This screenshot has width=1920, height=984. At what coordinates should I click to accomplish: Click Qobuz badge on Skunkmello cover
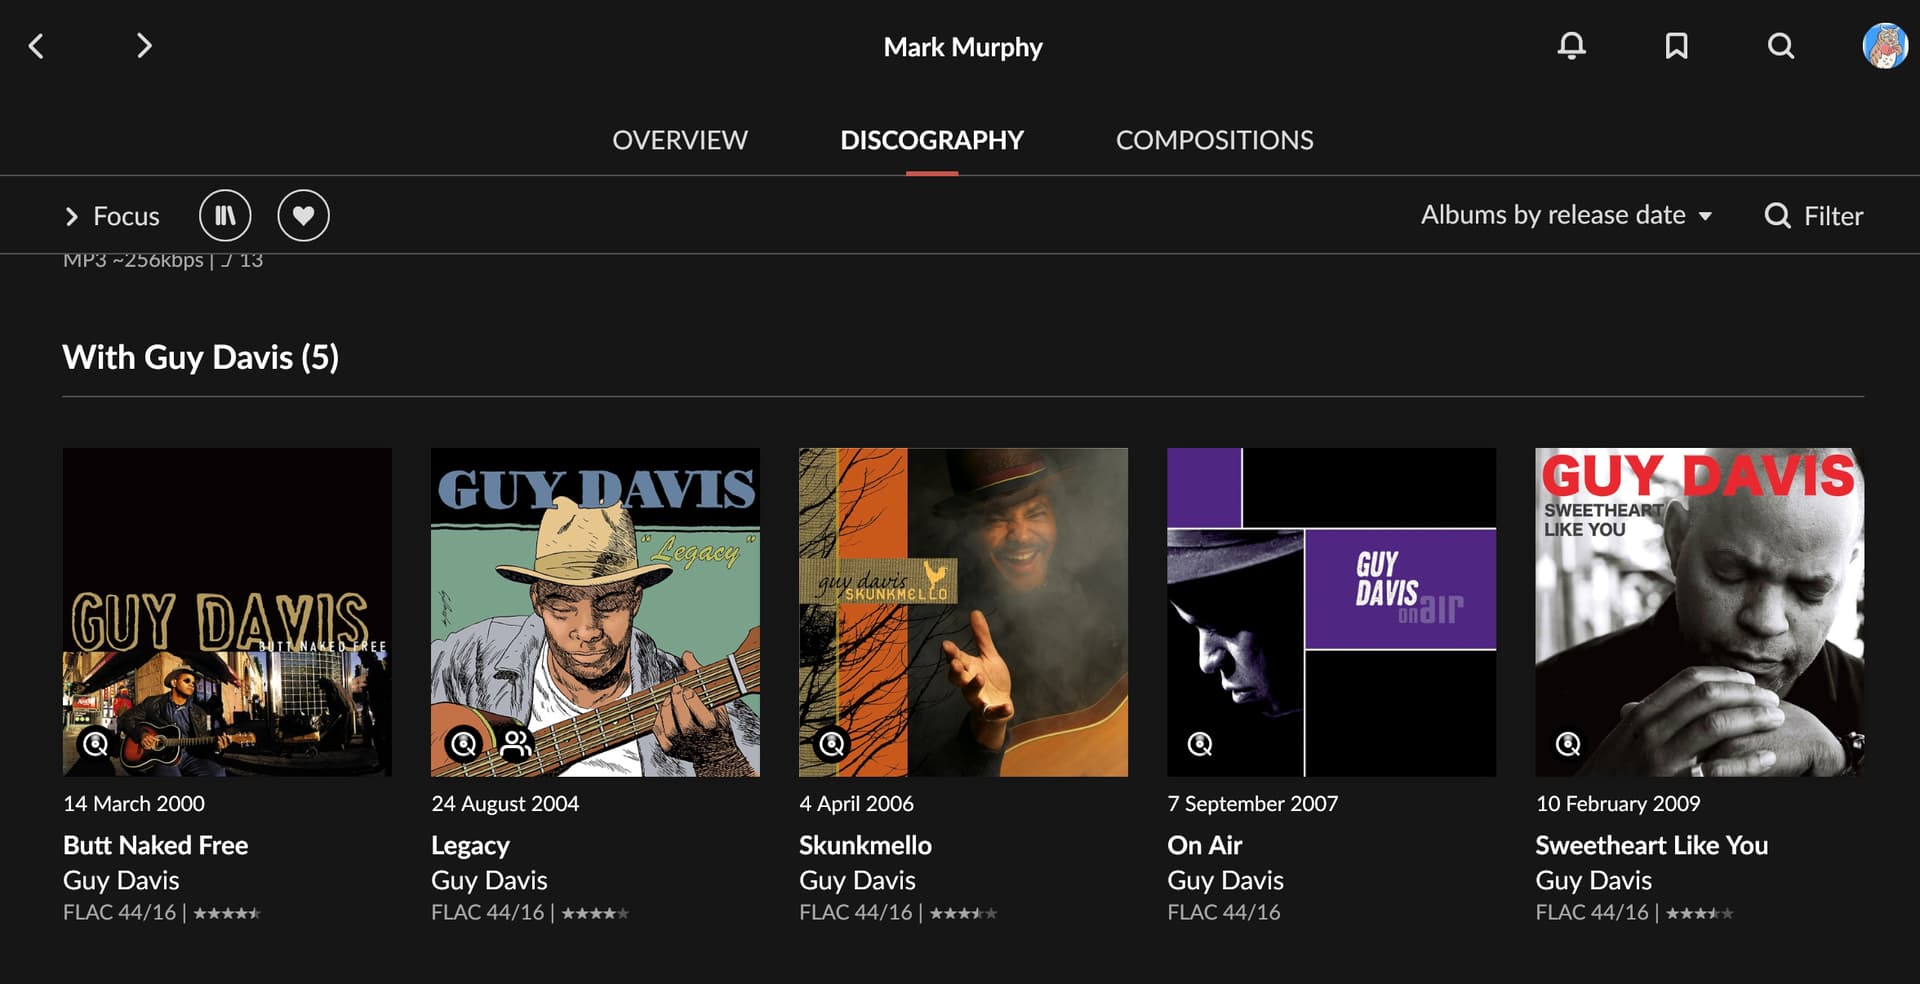tap(832, 744)
